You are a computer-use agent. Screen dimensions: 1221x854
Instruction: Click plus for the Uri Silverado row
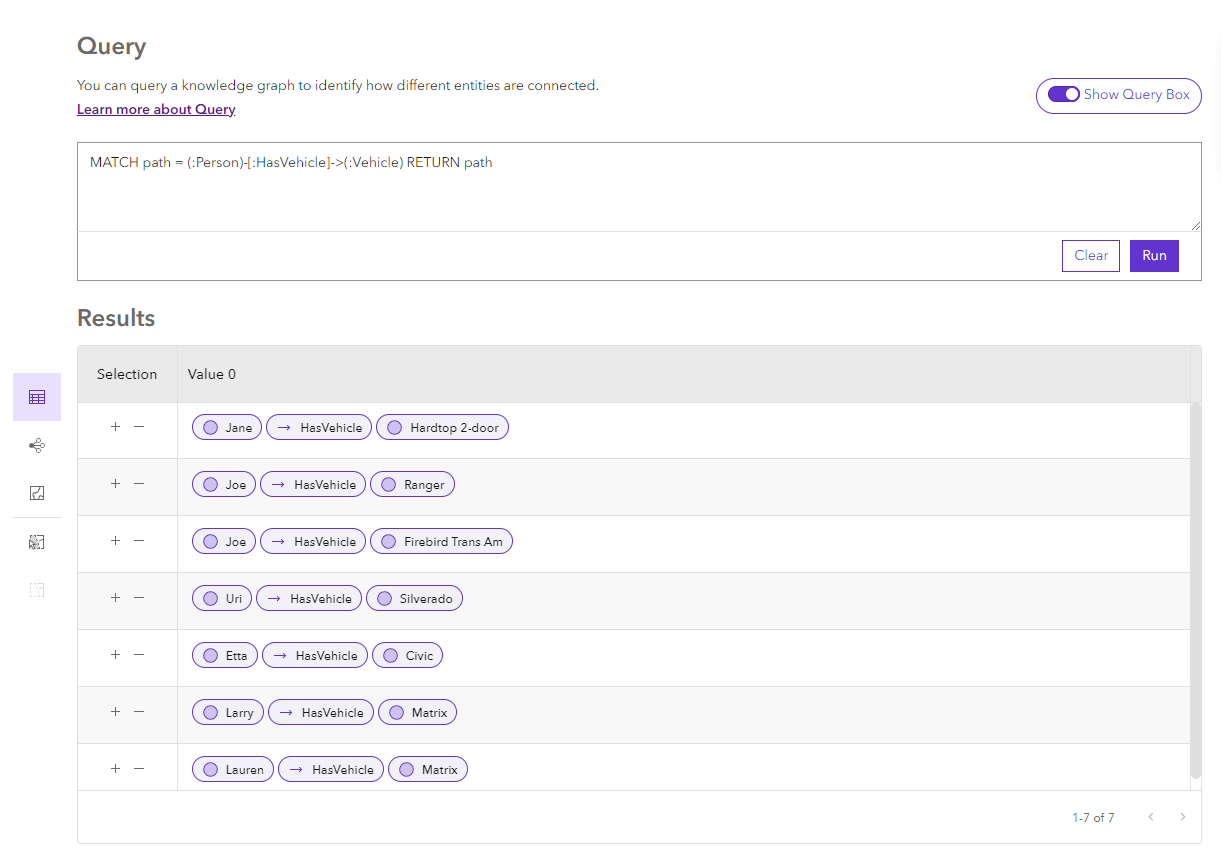pos(115,597)
